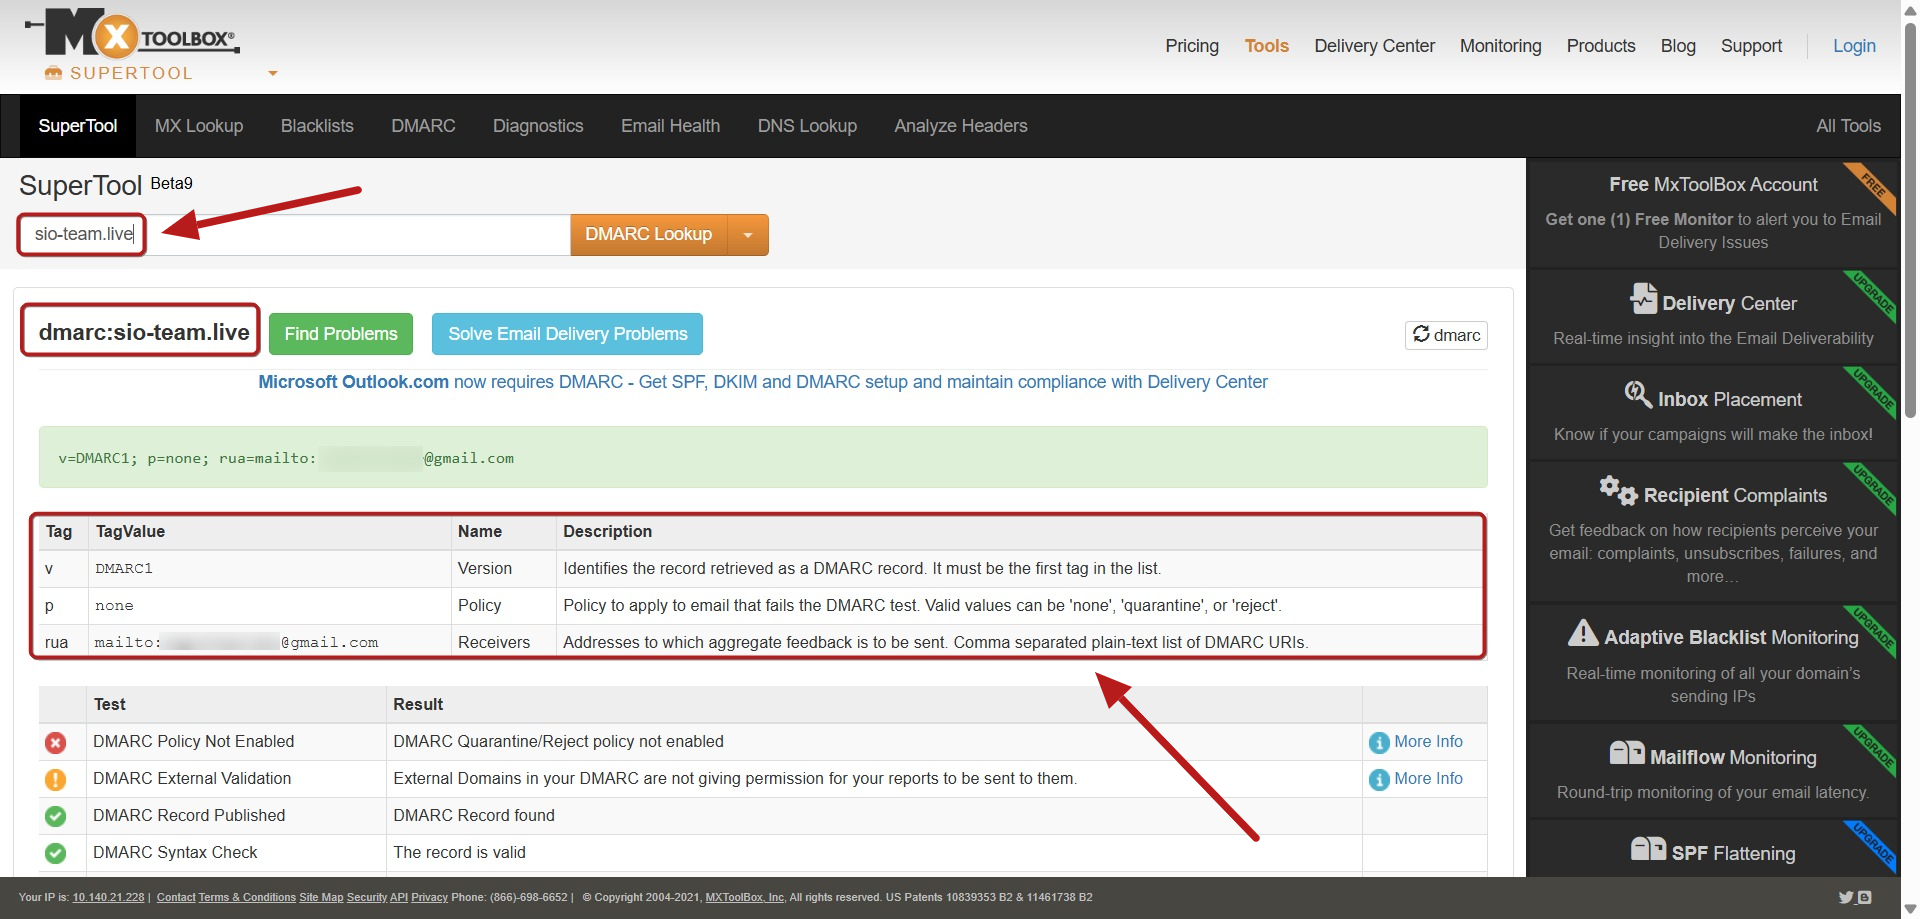Open the Email Health tab
This screenshot has width=1920, height=919.
click(670, 126)
